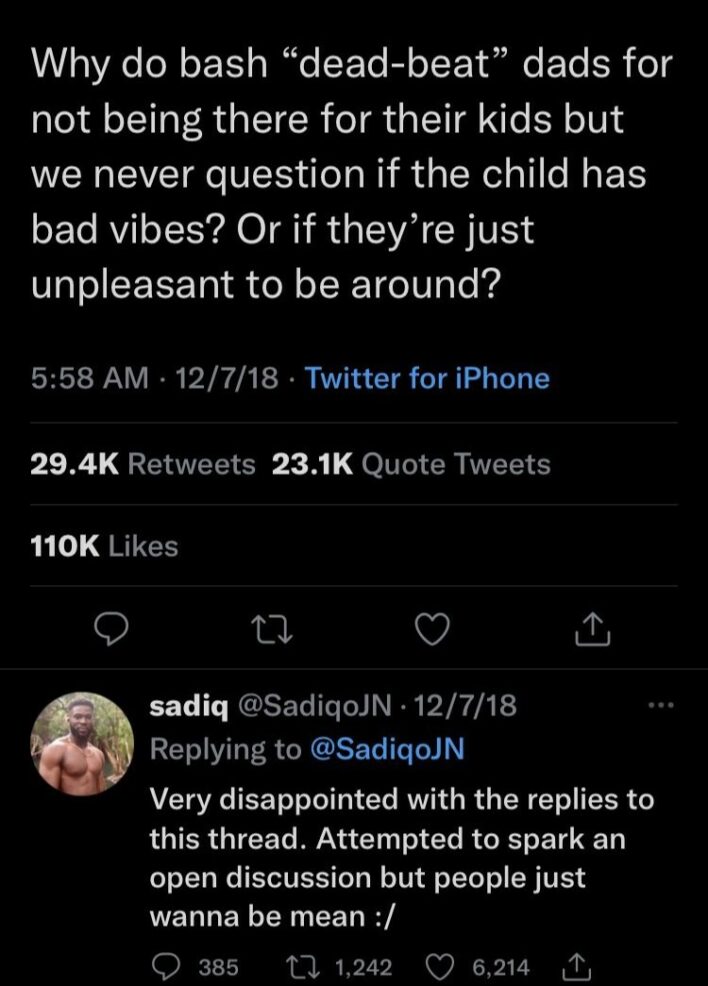The height and width of the screenshot is (986, 708).
Task: Like the main tweet via the heart icon
Action: tap(433, 629)
